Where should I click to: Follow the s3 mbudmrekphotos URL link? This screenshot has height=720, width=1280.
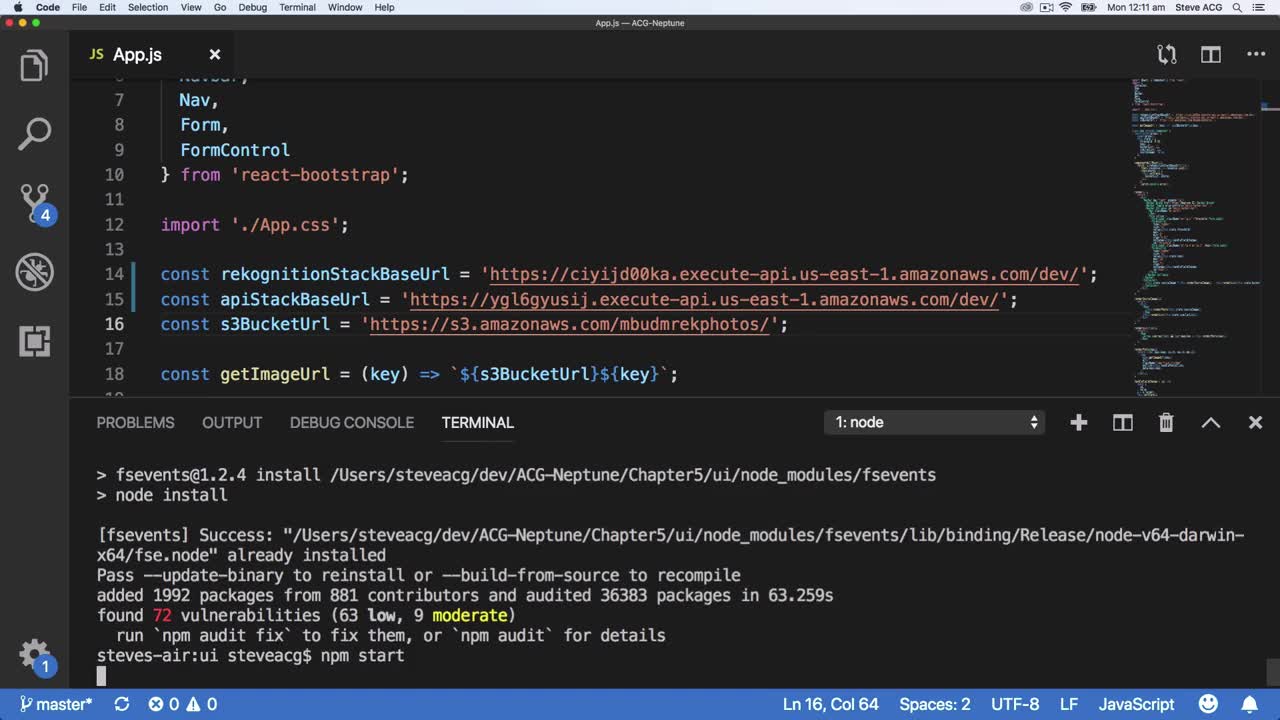(569, 325)
